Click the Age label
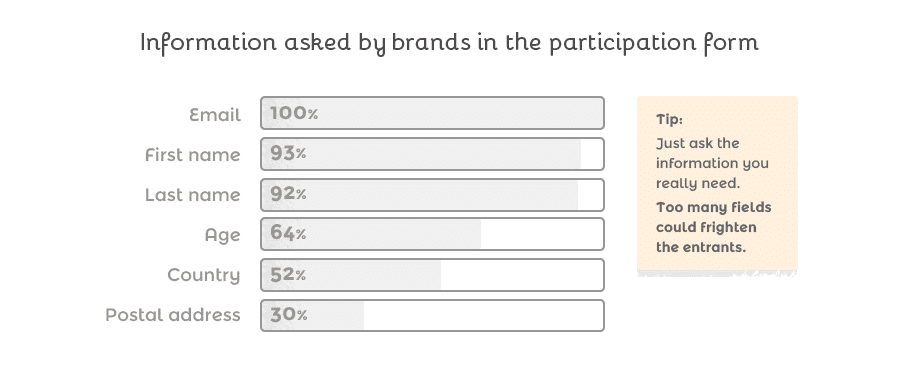 pyautogui.click(x=222, y=235)
